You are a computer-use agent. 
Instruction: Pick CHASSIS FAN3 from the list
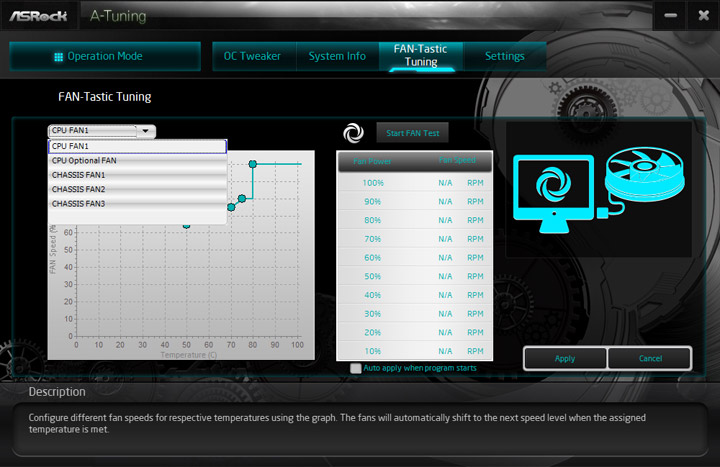[137, 203]
